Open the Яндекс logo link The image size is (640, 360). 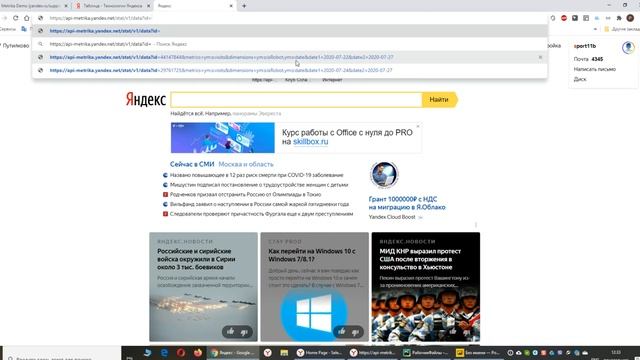coord(146,99)
